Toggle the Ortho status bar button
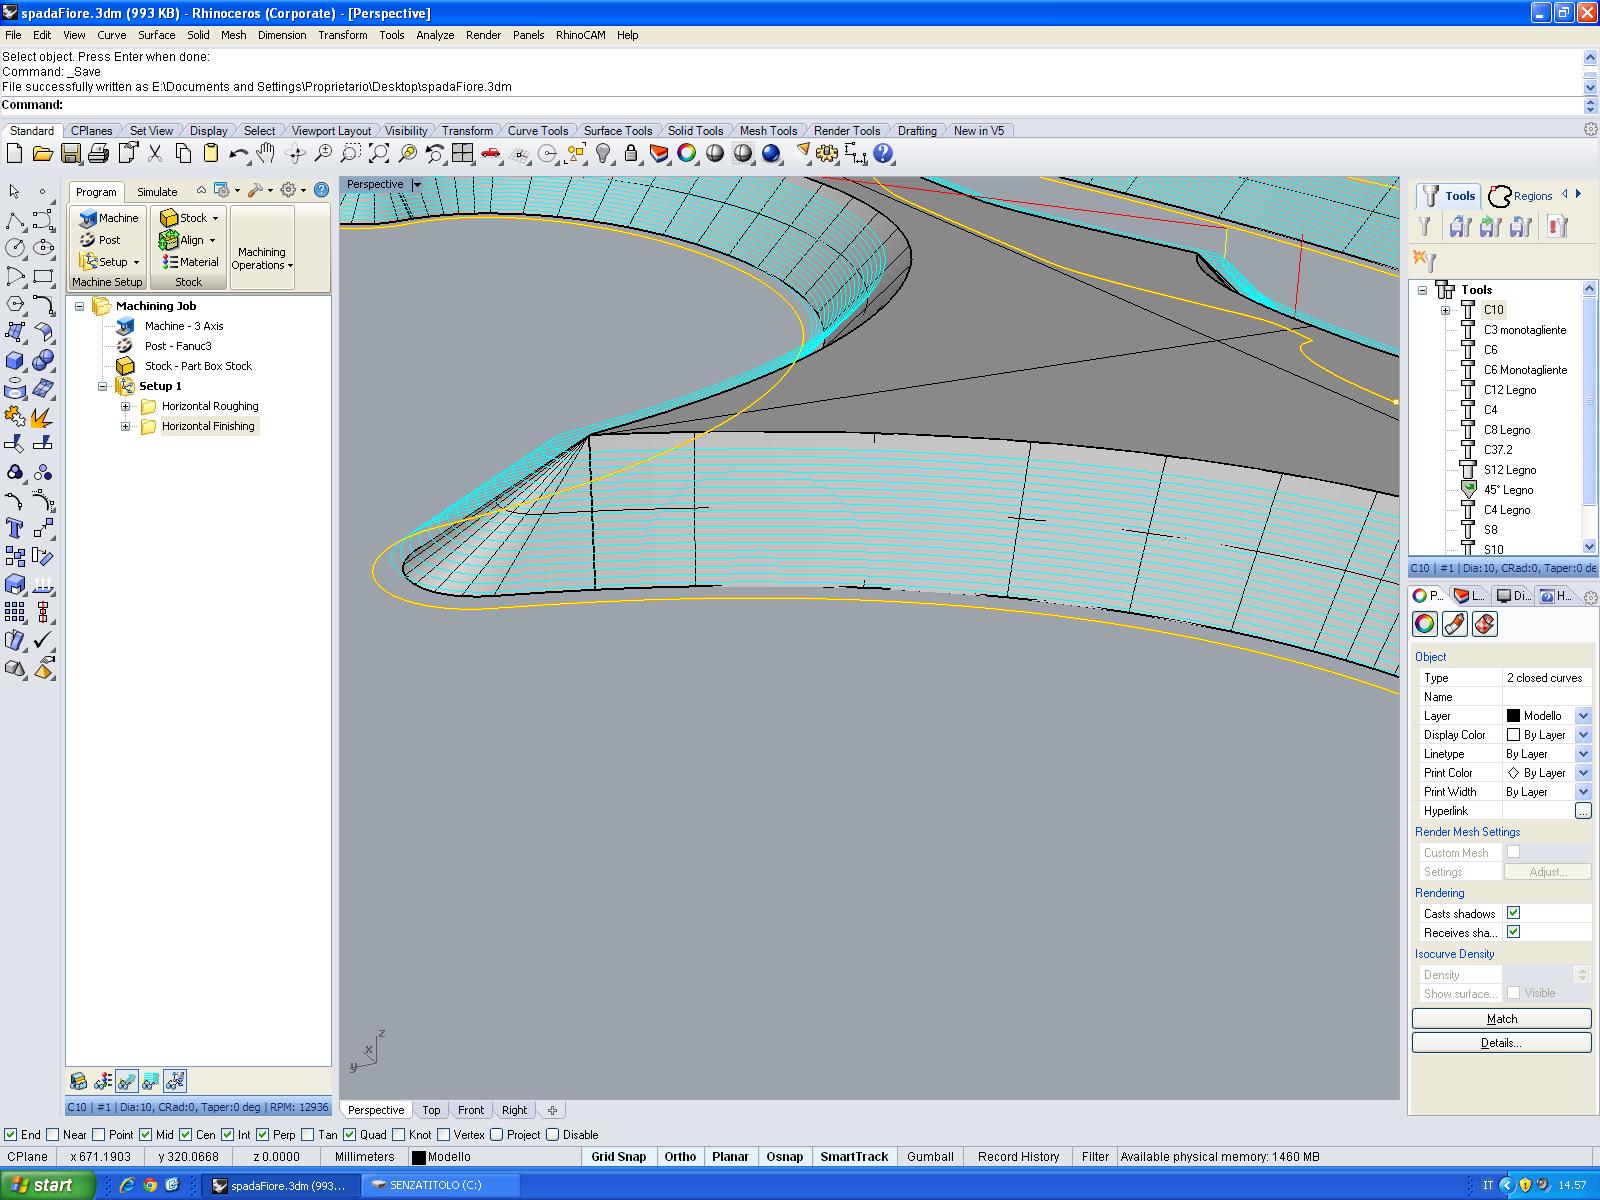Viewport: 1600px width, 1200px height. [680, 1157]
